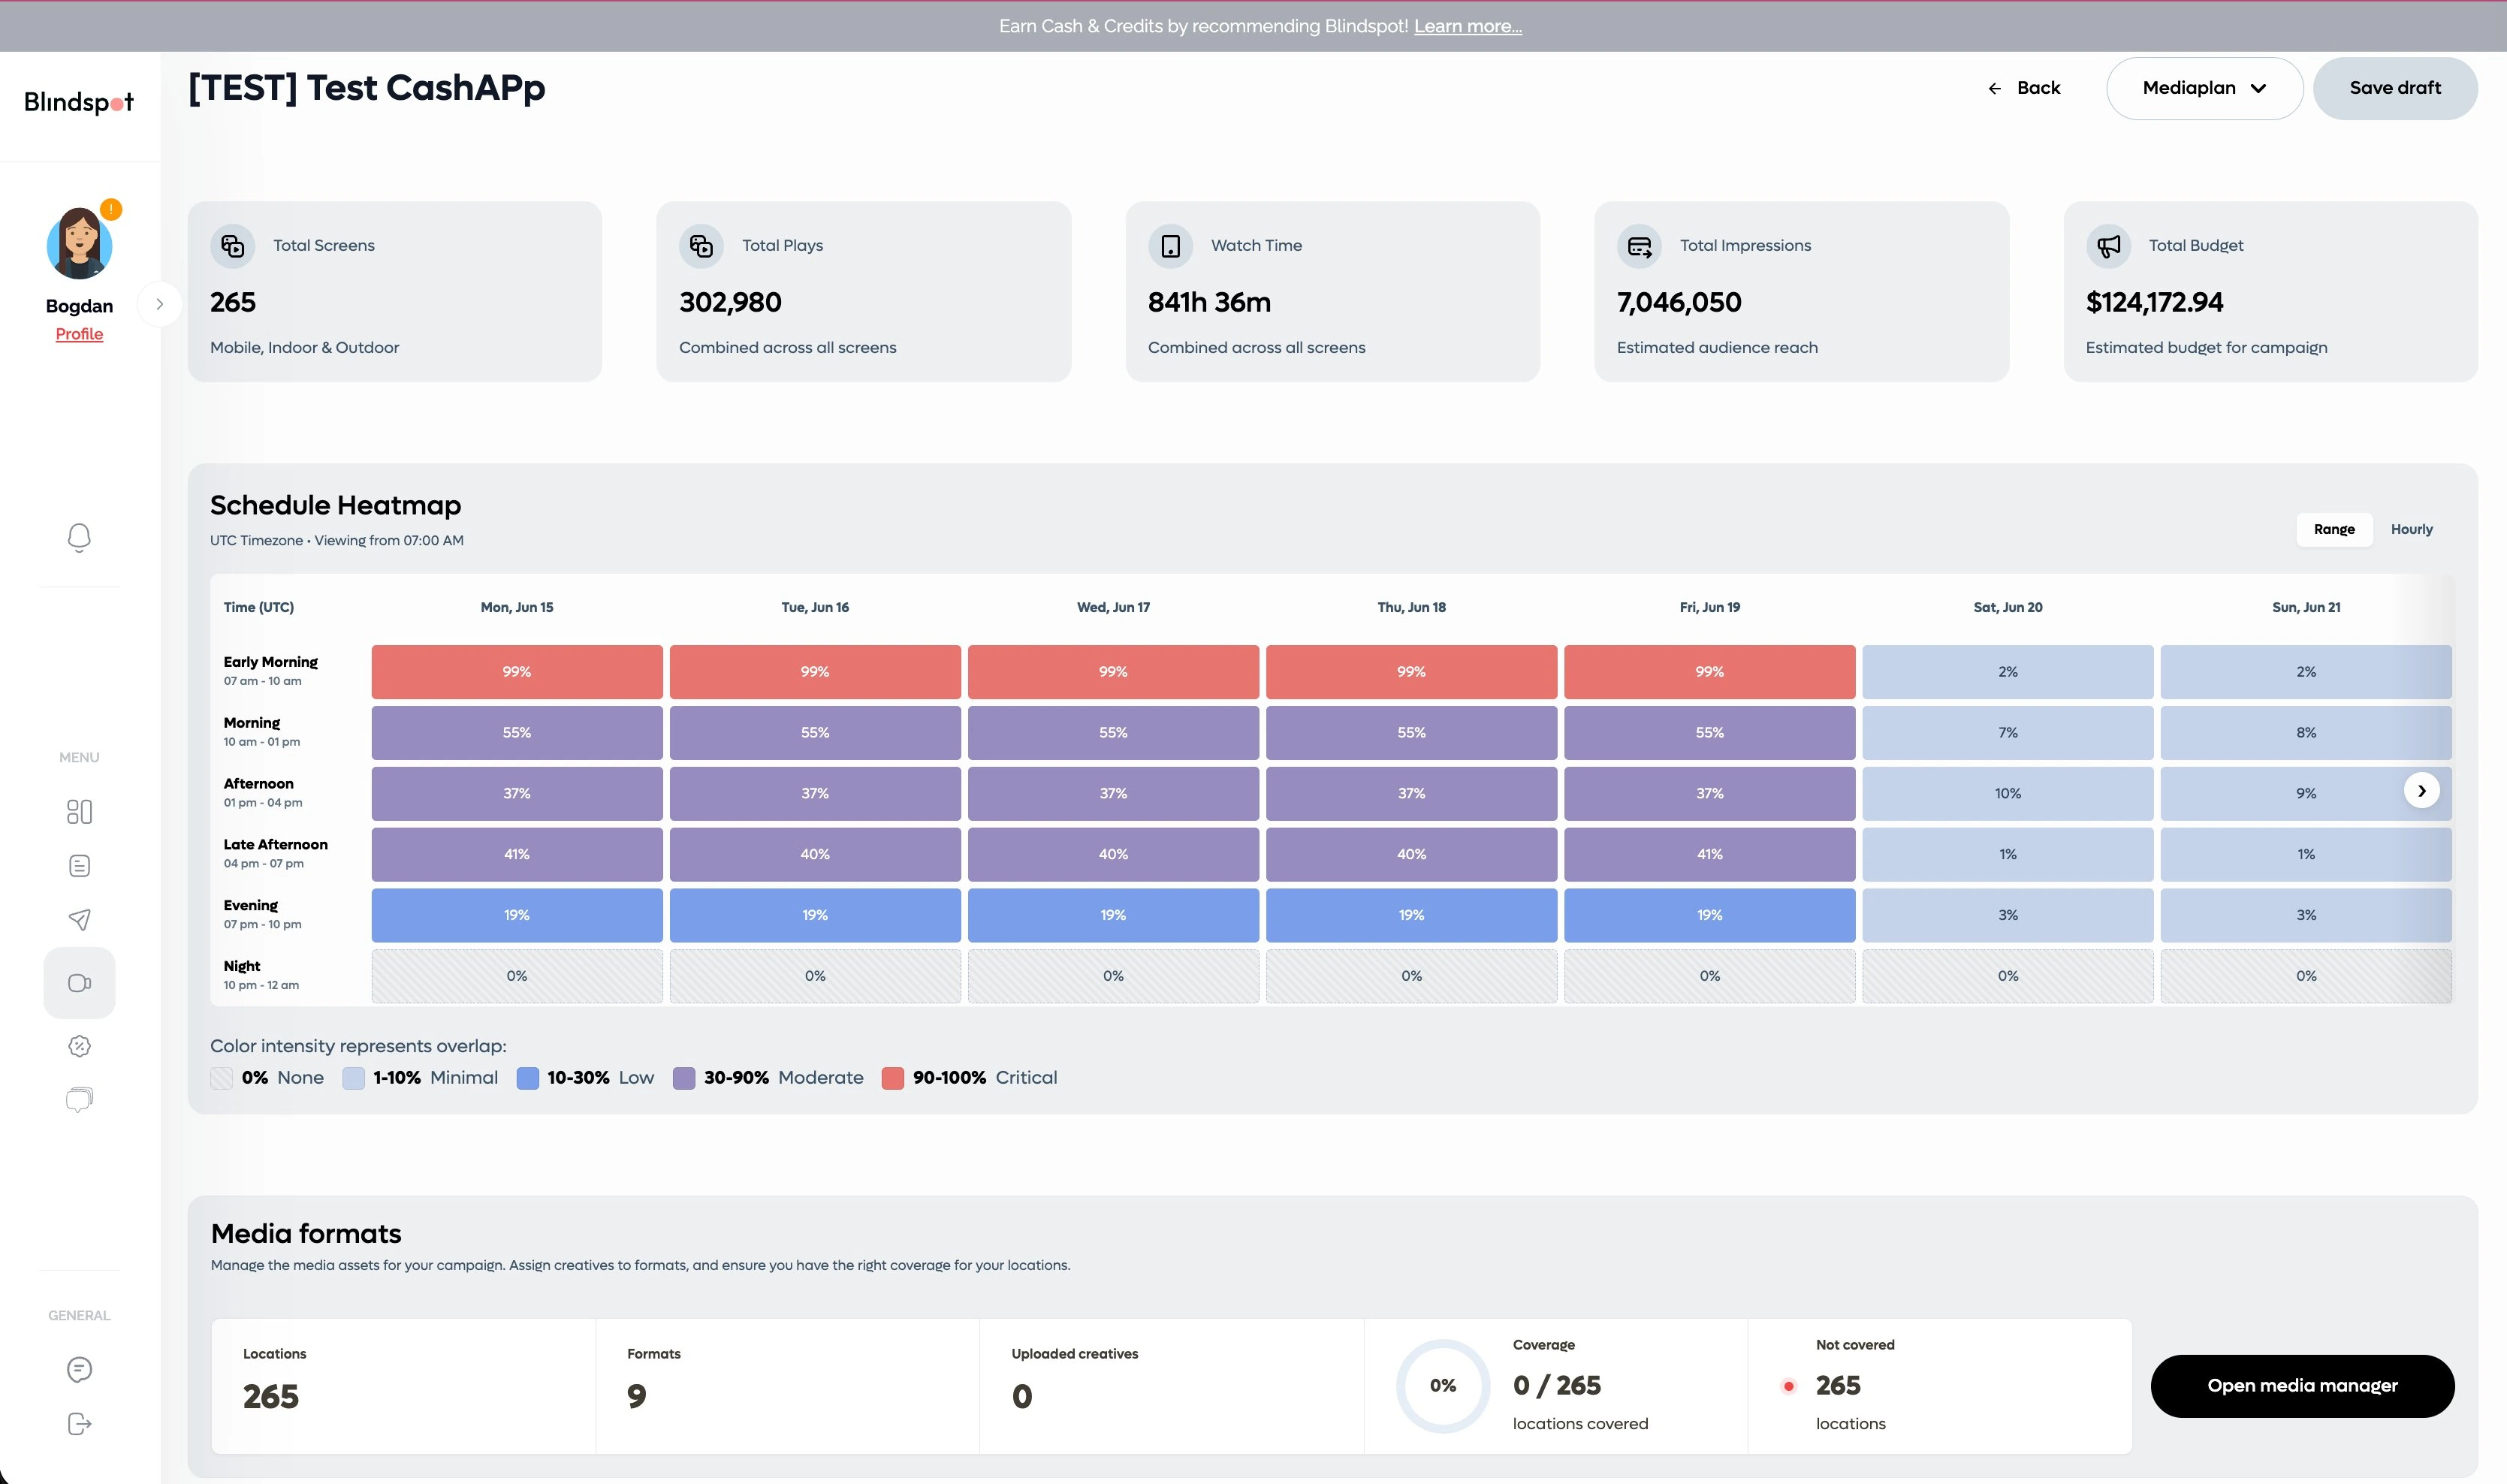Show the next heatmap days with the arrow
This screenshot has width=2507, height=1484.
coord(2421,791)
